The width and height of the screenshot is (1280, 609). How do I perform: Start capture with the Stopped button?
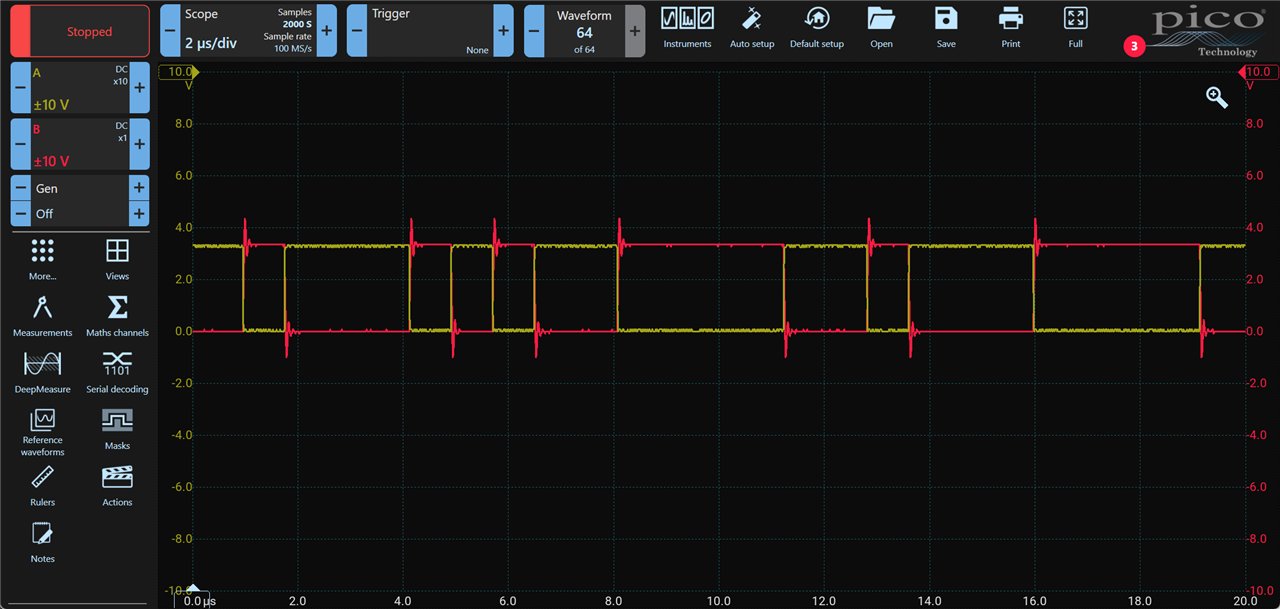click(80, 31)
